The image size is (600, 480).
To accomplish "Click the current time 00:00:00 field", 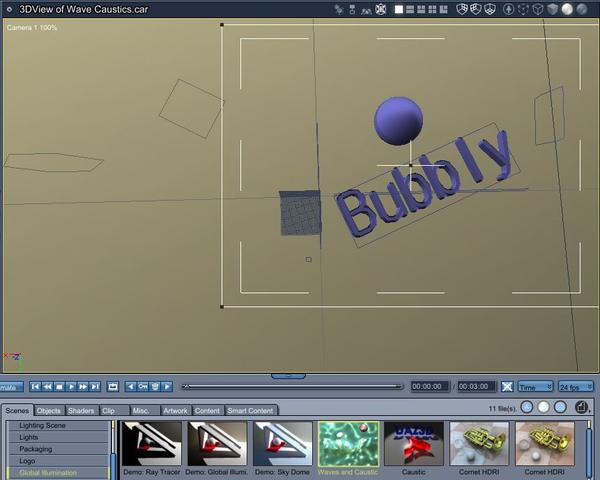I will 430,387.
